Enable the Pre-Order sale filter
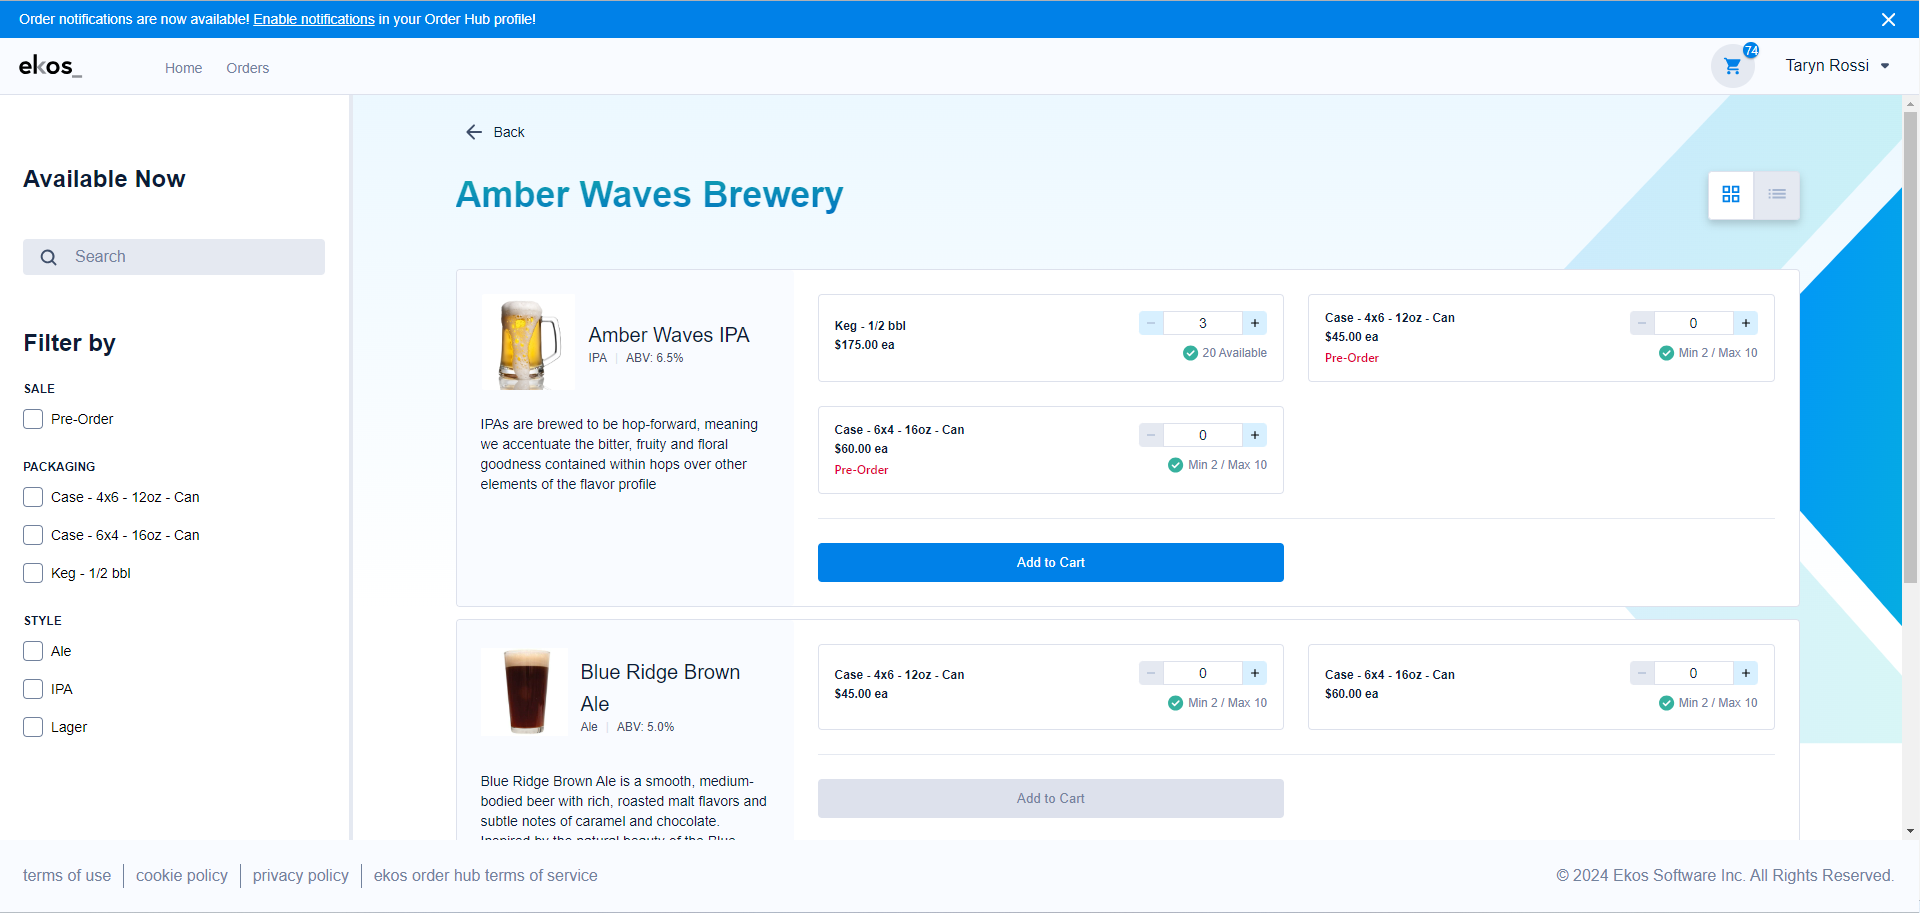The width and height of the screenshot is (1920, 913). [x=33, y=419]
